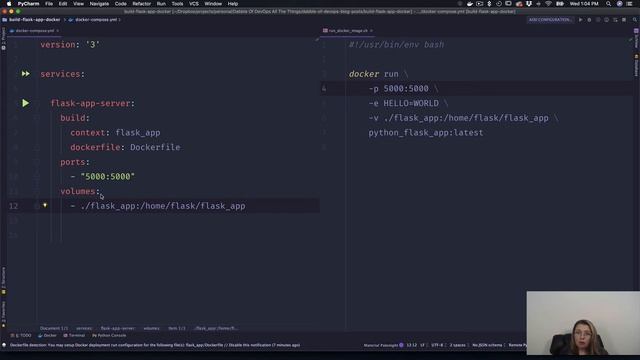Open the Edit menu
Viewport: 640px width, 360px height.
point(63,4)
